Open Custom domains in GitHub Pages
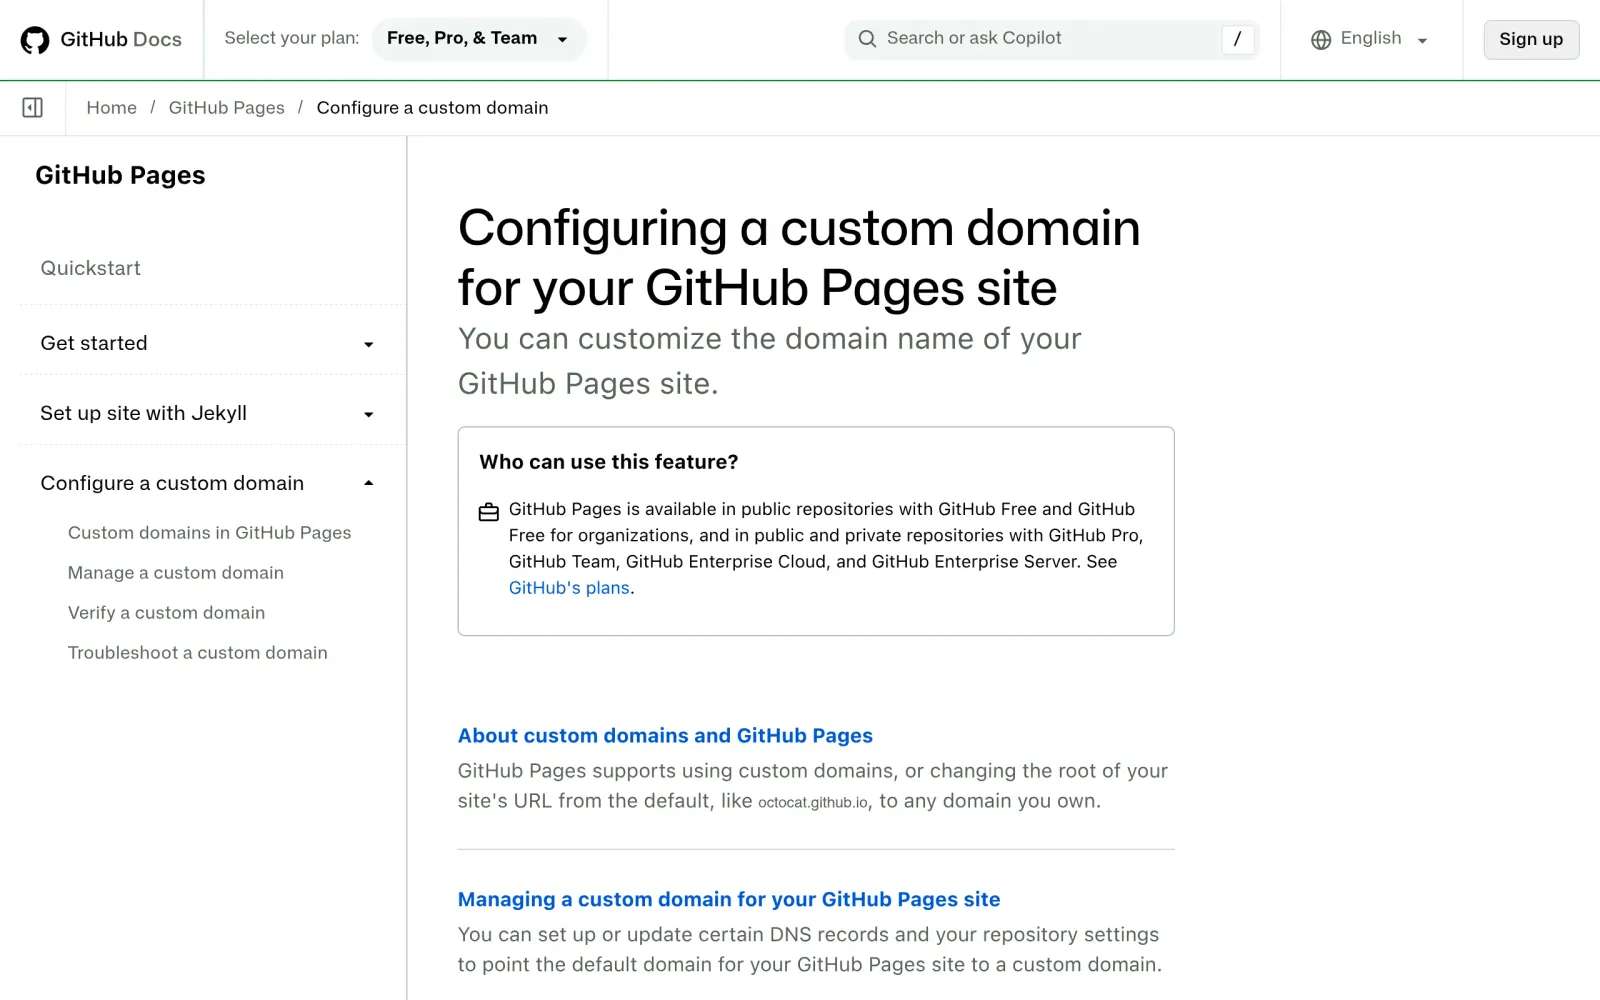This screenshot has height=1000, width=1600. (209, 533)
